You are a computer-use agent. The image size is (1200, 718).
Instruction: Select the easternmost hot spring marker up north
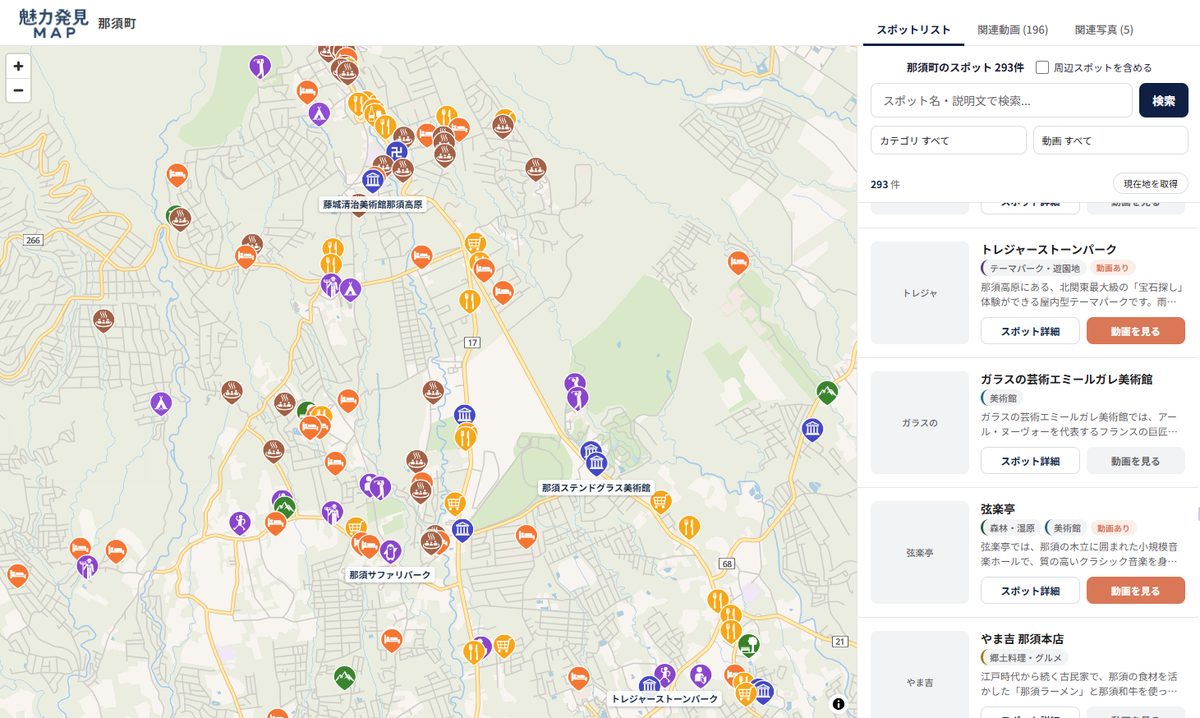tap(537, 167)
